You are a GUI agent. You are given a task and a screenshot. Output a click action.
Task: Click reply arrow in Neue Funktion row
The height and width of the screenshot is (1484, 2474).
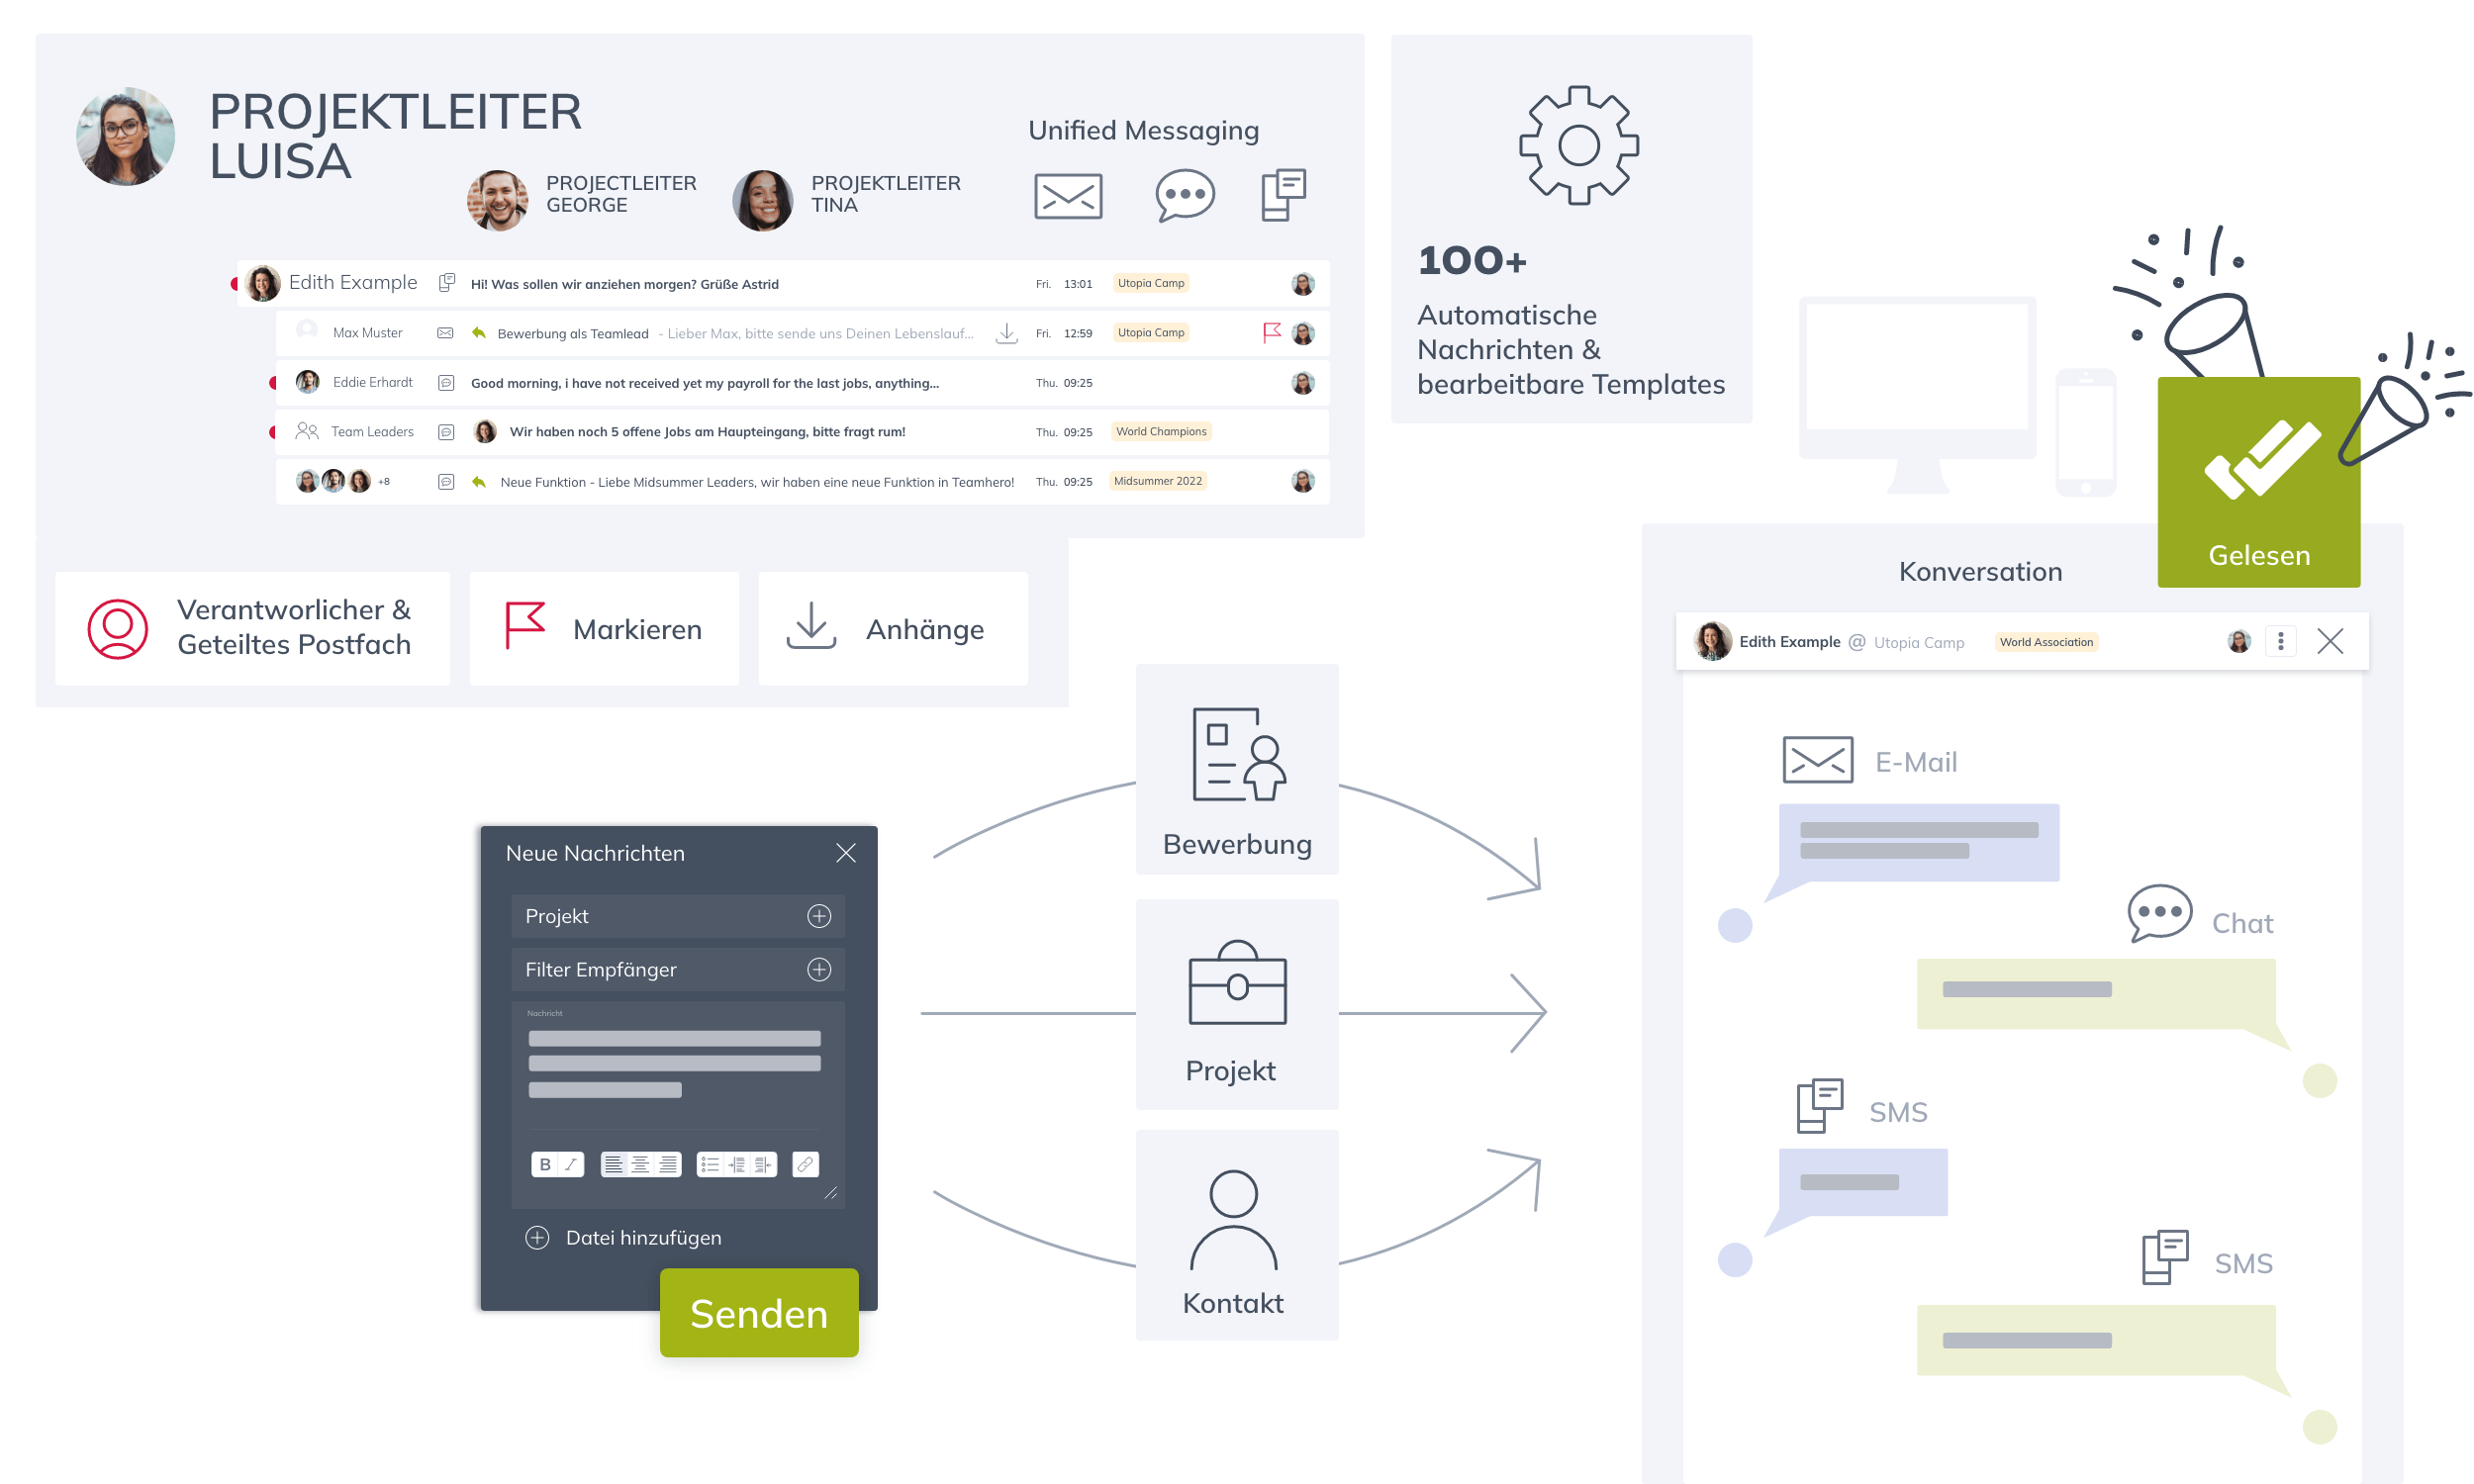pos(478,481)
